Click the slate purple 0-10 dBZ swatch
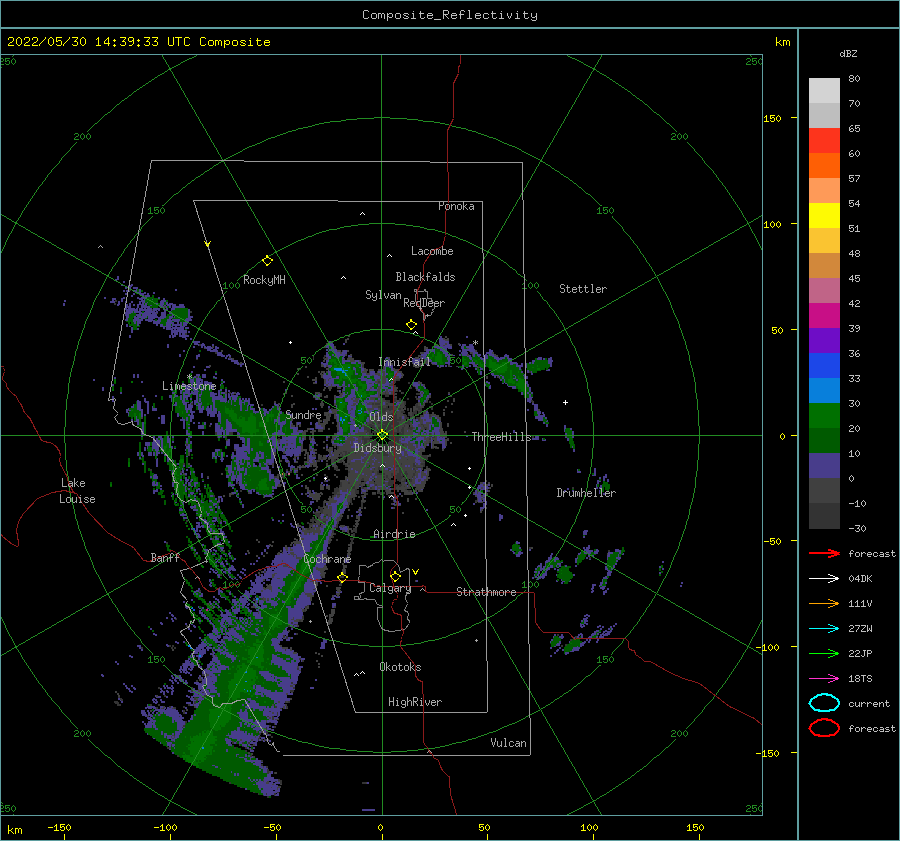The image size is (900, 841). point(824,466)
